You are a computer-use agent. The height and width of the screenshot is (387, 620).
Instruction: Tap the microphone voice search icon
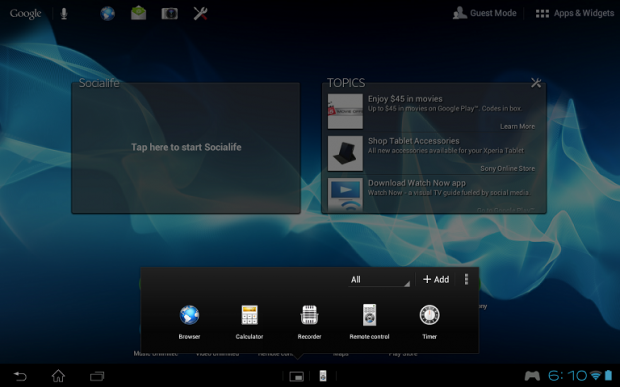point(64,13)
